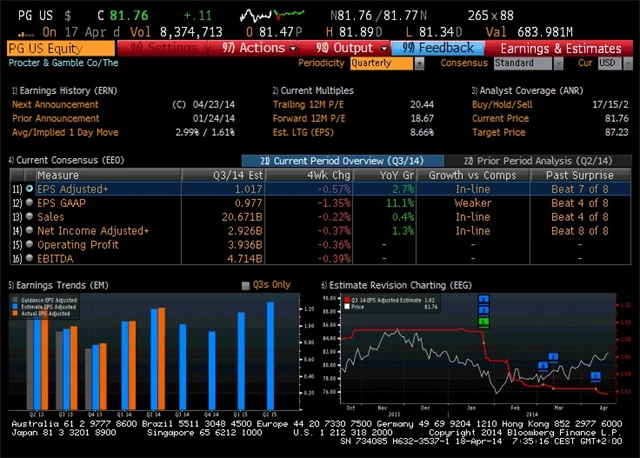Click the green marker on revision chart

point(484,321)
